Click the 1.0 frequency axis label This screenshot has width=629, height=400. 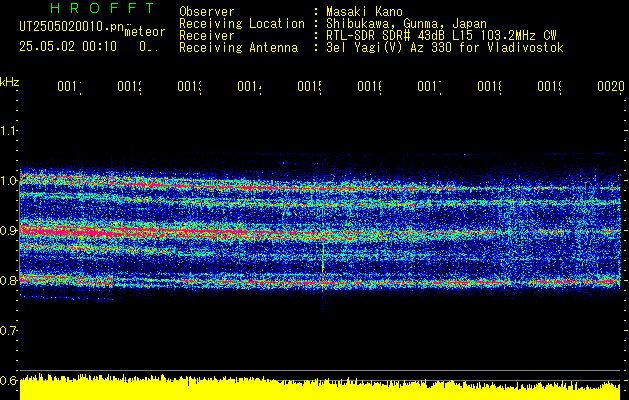point(8,181)
